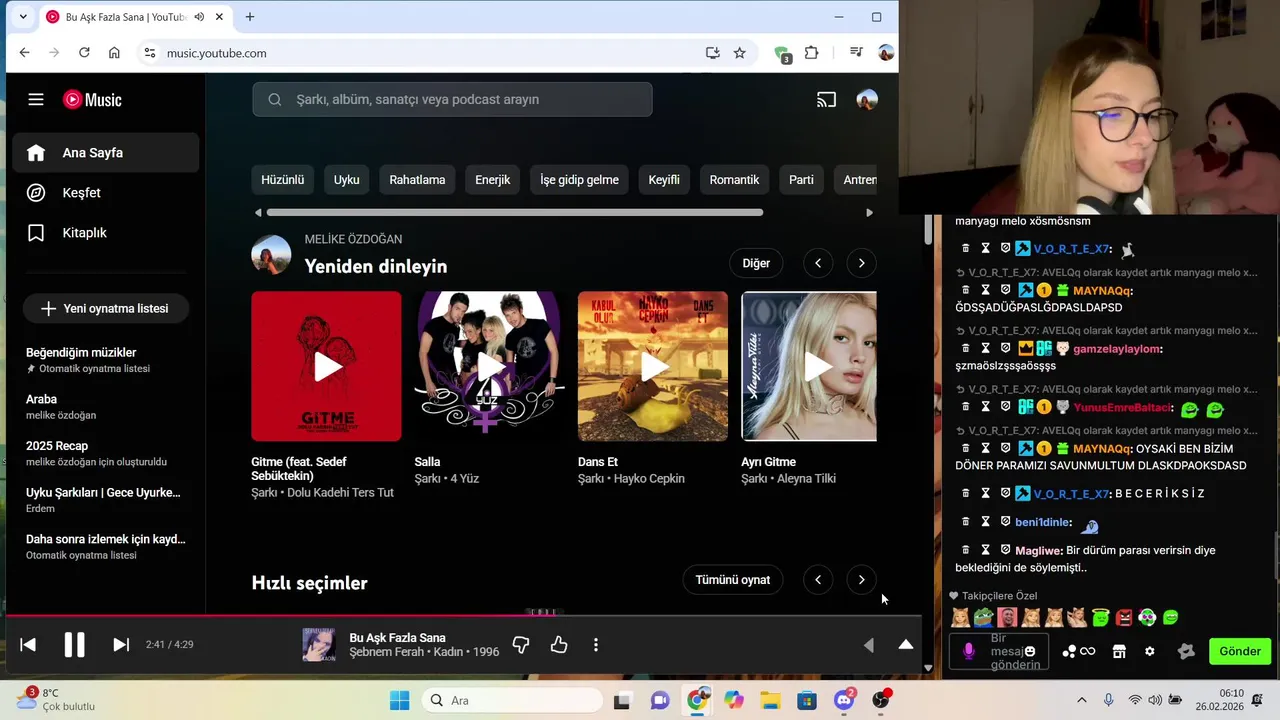This screenshot has width=1280, height=720.
Task: Mute the tab via speaker icon
Action: [x=199, y=17]
